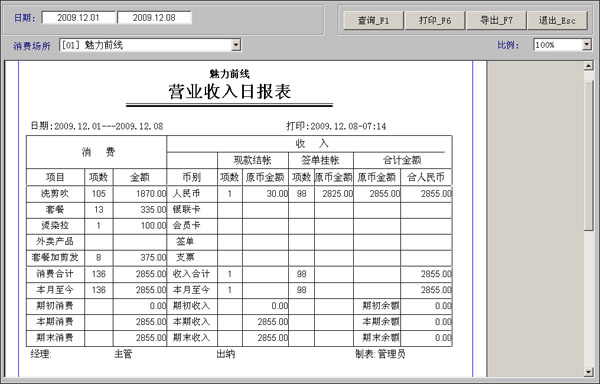Click the 期末余额 cell in the report
600x384 pixels.
point(380,337)
